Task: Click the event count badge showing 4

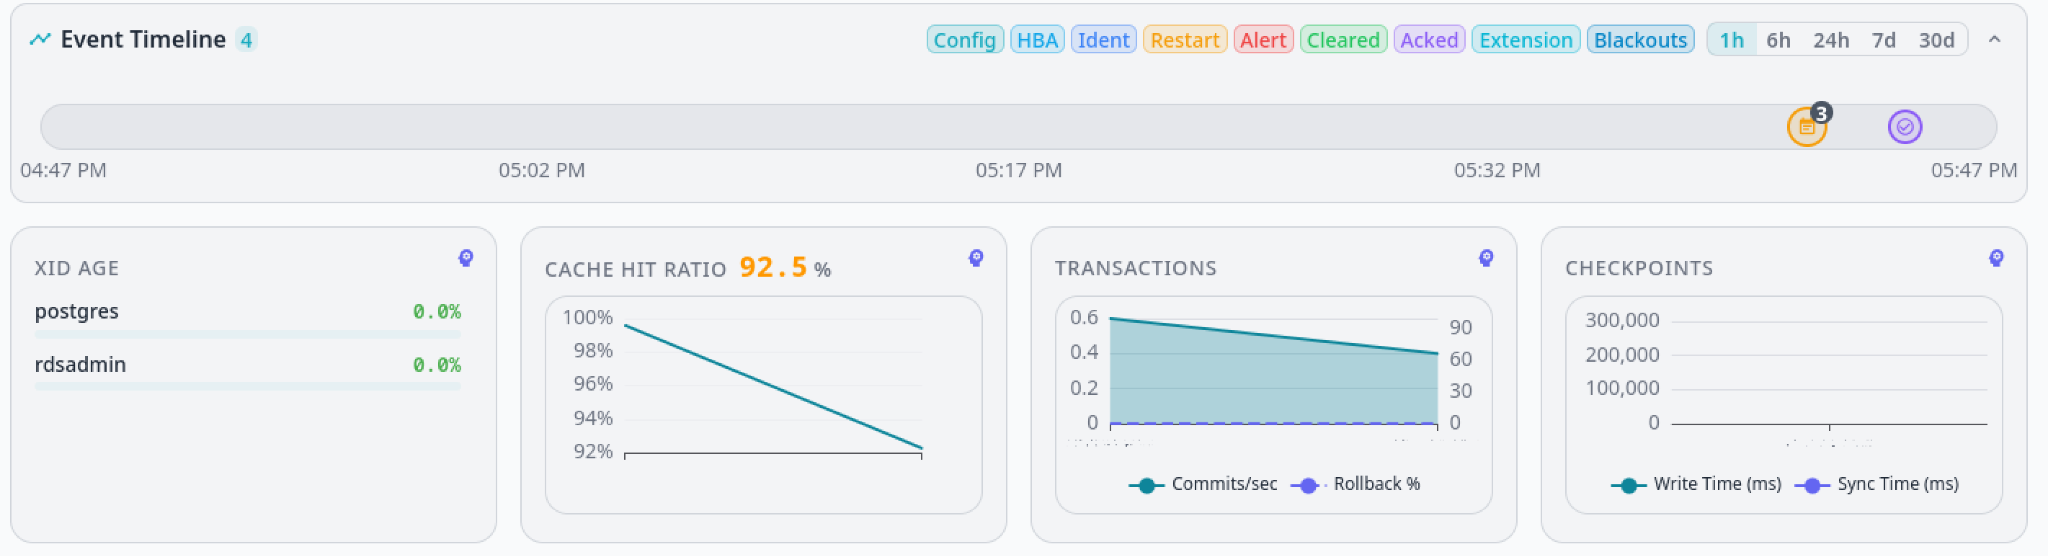Action: click(x=246, y=40)
